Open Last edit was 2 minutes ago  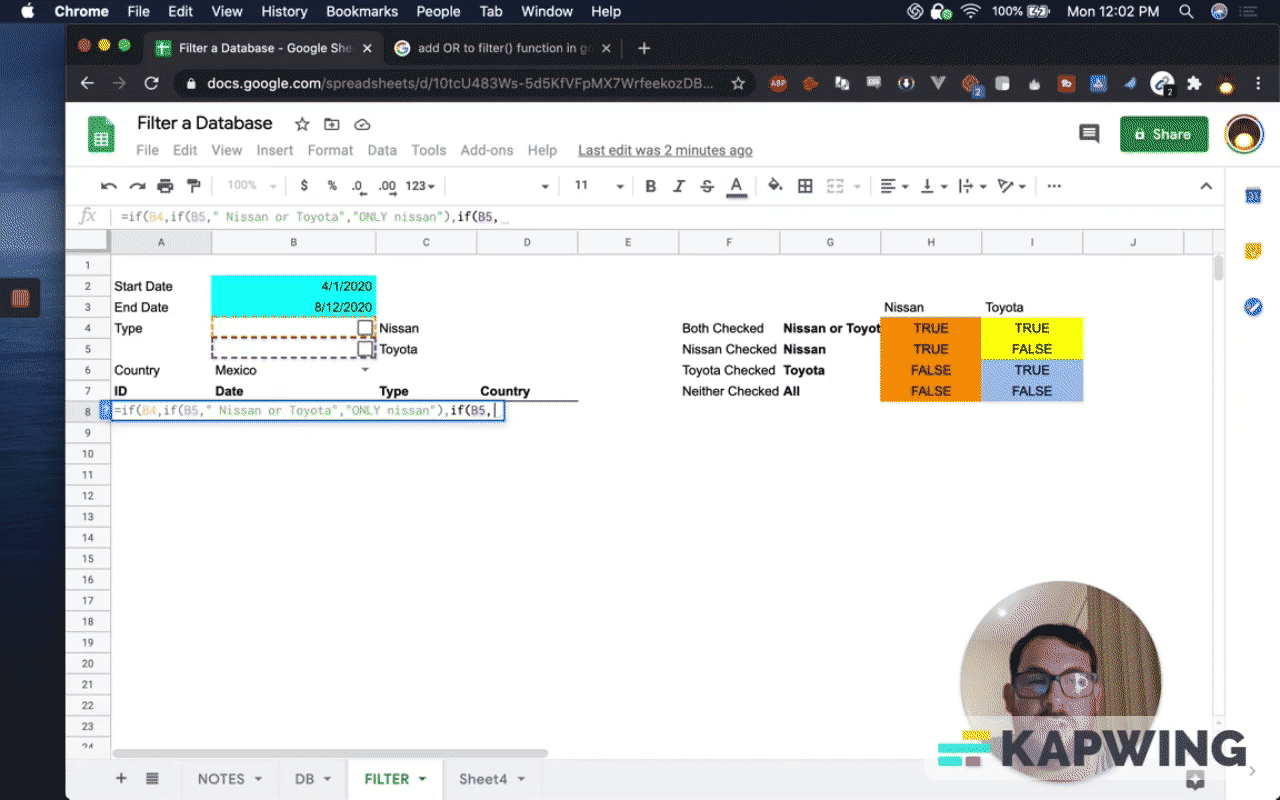point(665,150)
